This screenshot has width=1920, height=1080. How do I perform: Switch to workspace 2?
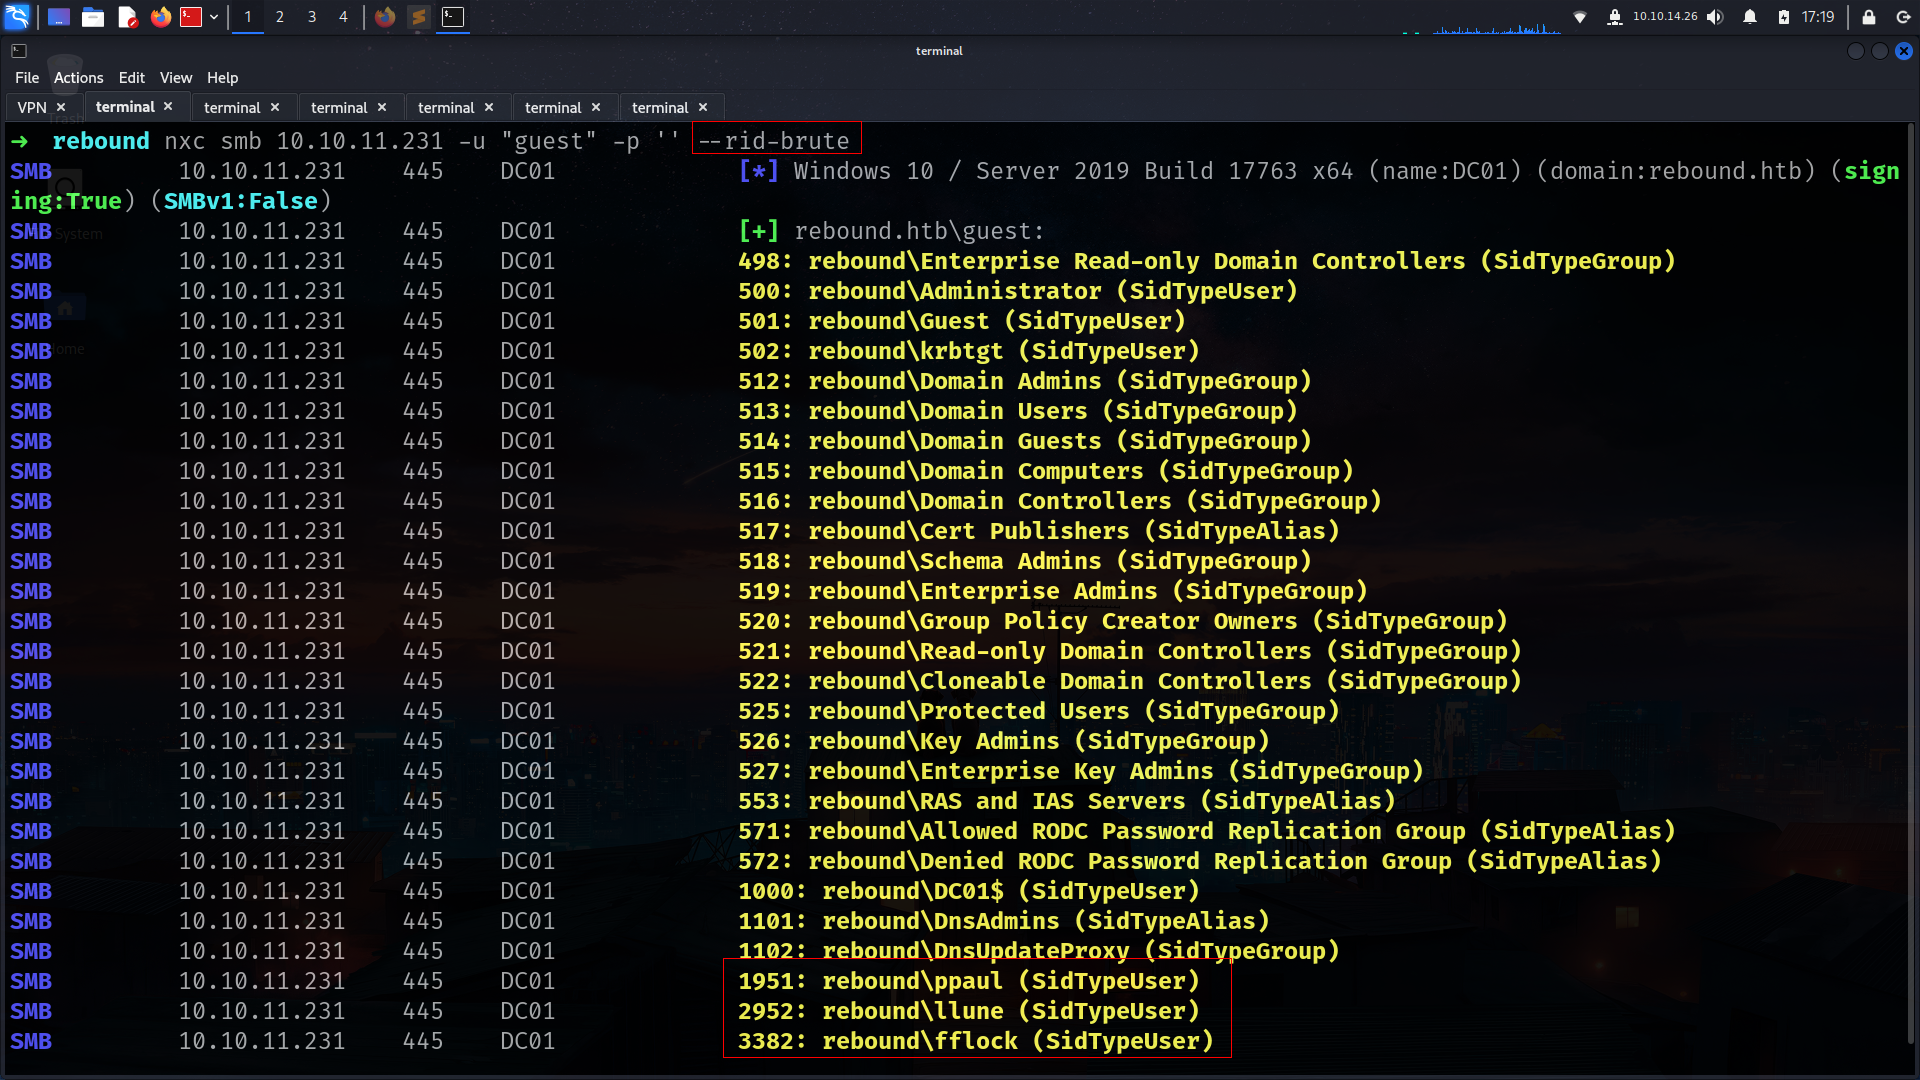pyautogui.click(x=280, y=17)
